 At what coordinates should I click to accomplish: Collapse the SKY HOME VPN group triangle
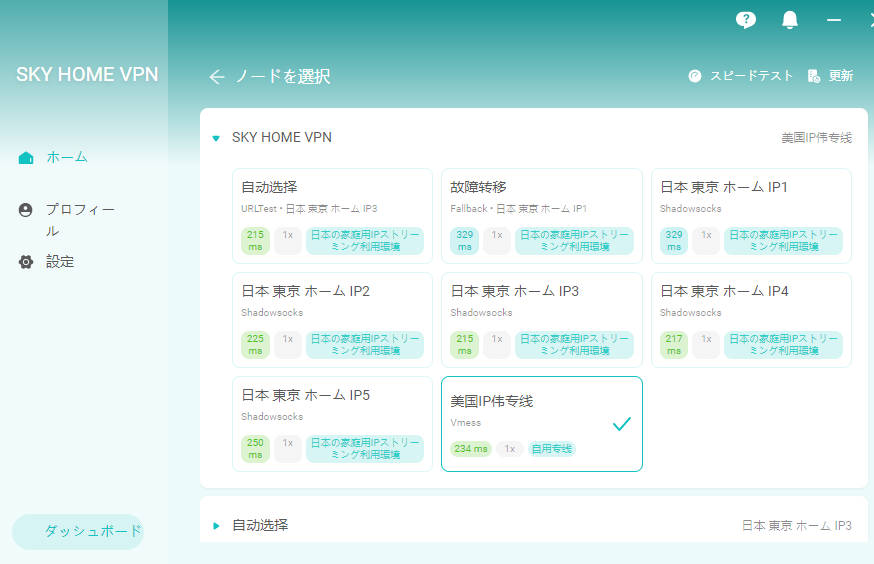pyautogui.click(x=216, y=138)
